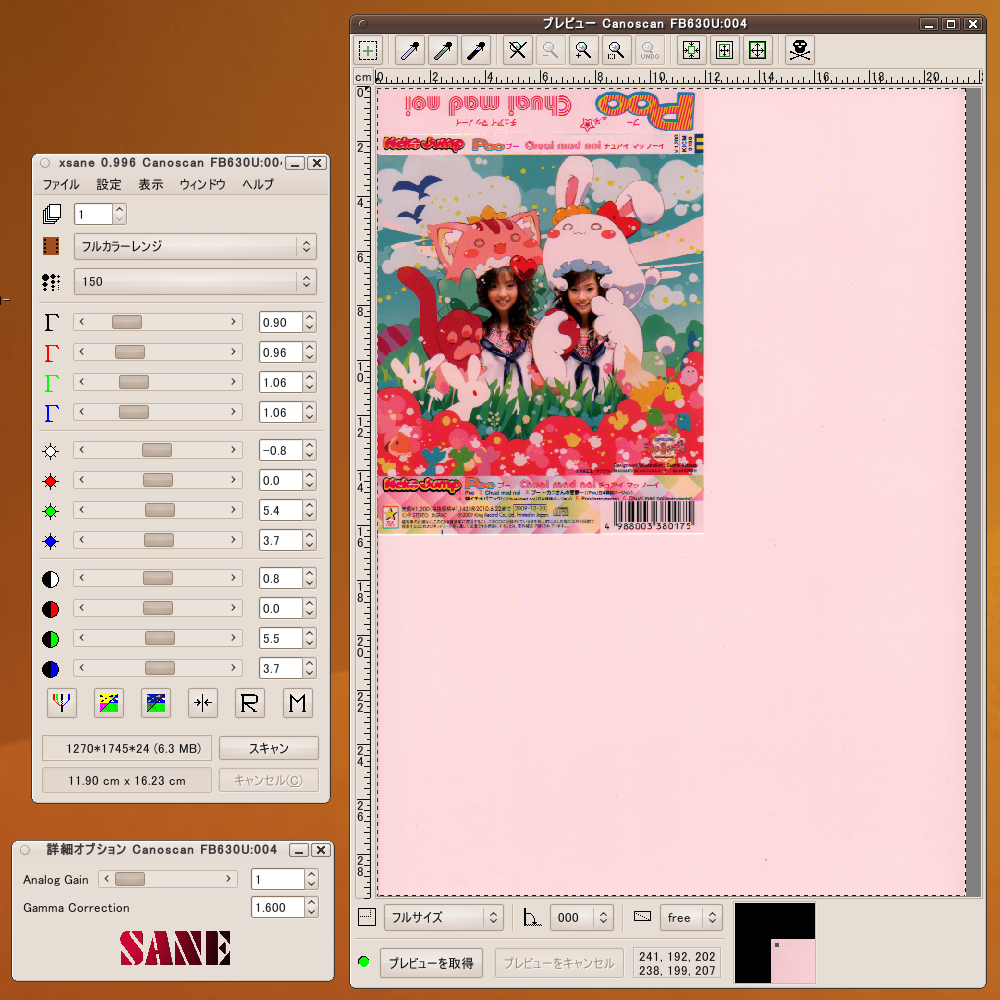
Task: Click the Gamma Correction field showing 1.600
Action: pos(277,908)
